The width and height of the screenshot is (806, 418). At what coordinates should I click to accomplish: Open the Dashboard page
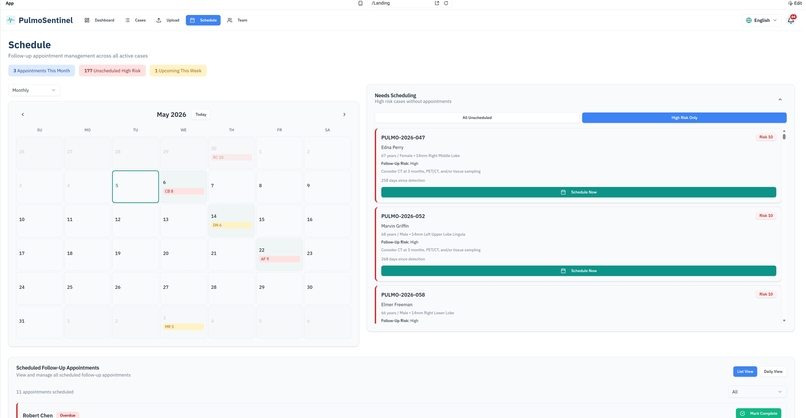(x=99, y=20)
